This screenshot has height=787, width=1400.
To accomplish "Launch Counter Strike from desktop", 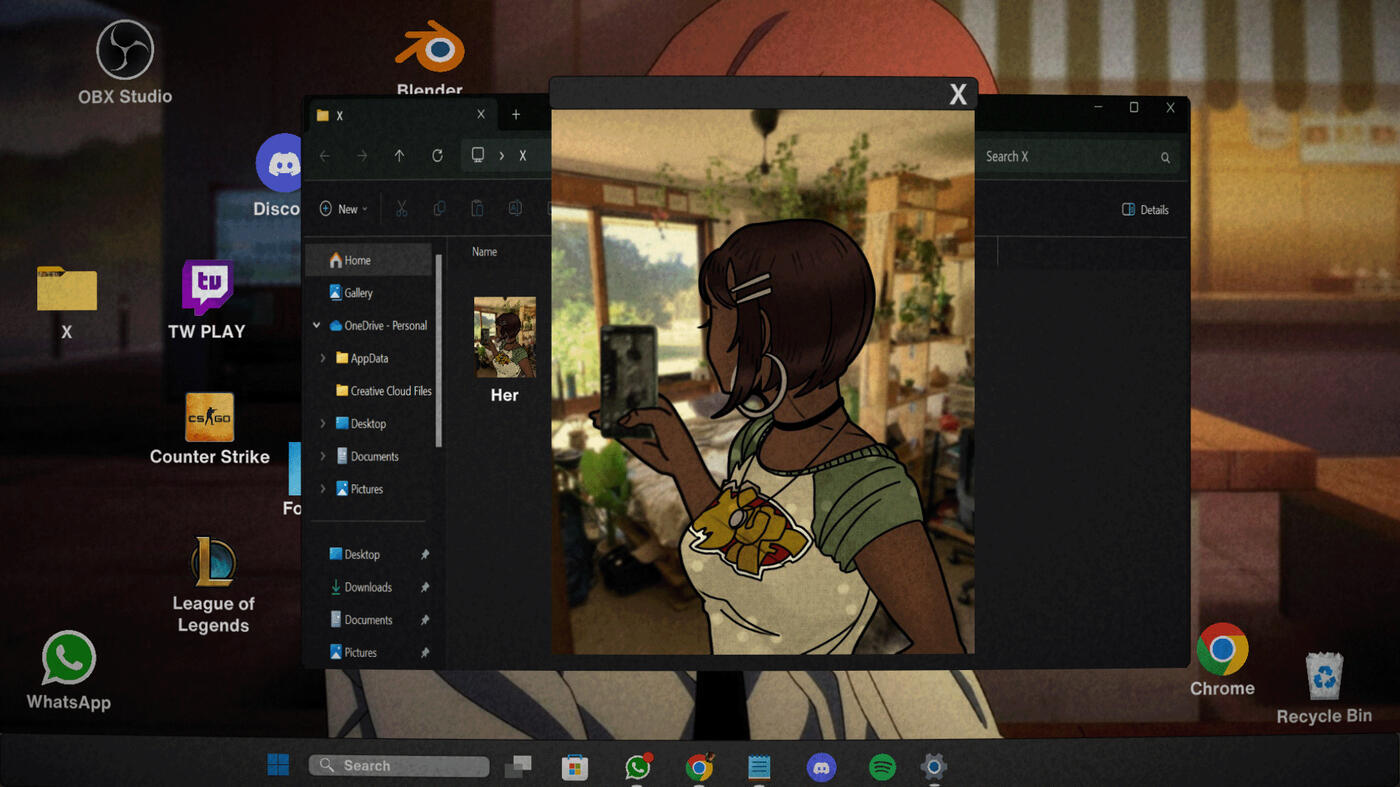I will [x=210, y=418].
